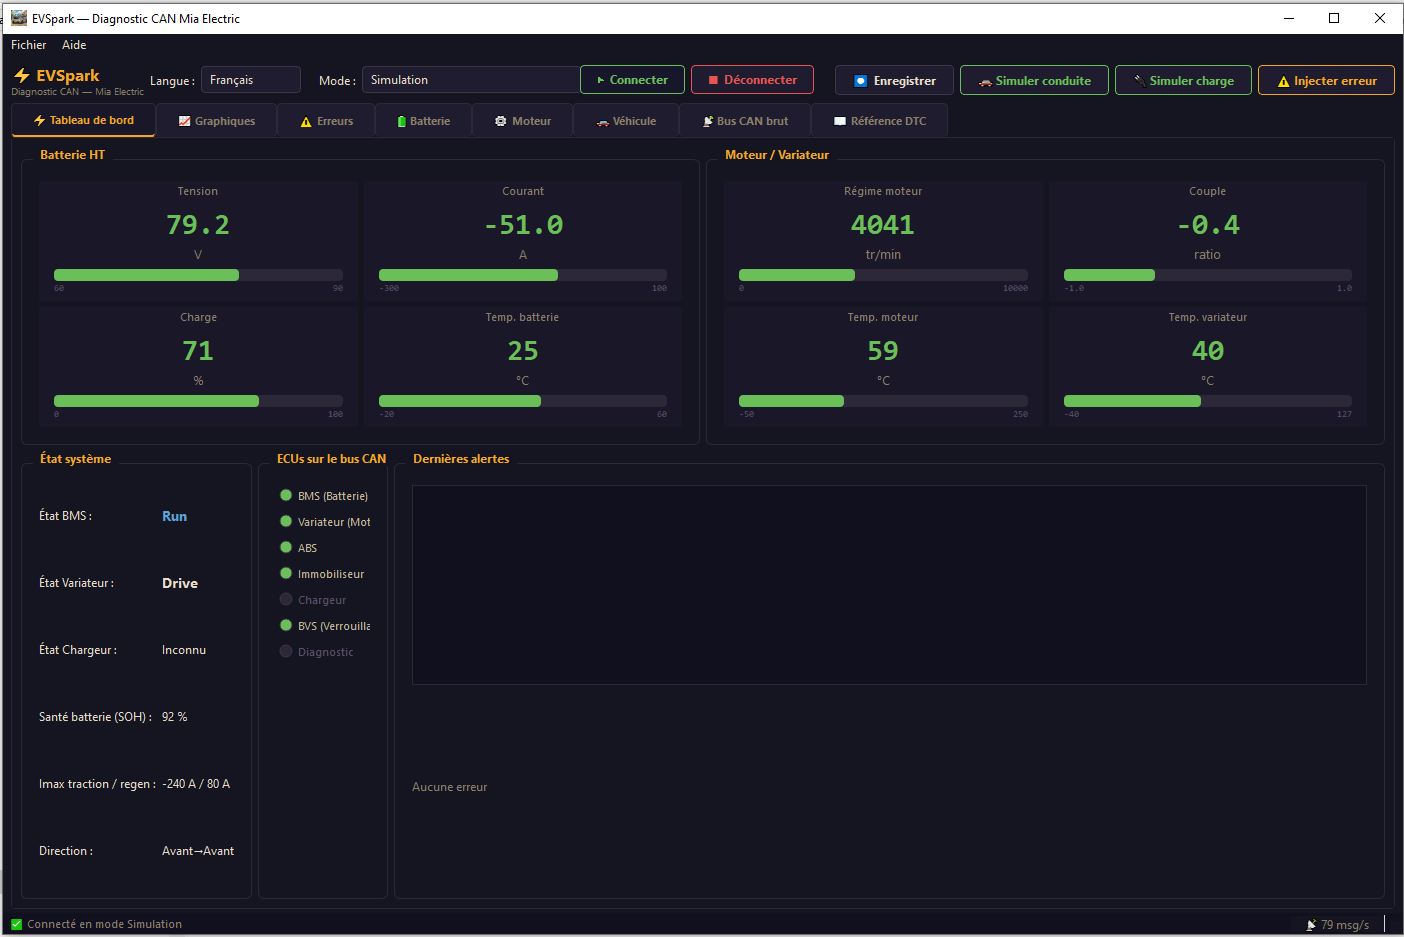
Task: Toggle the Simuler charge charging simulation
Action: (x=1182, y=81)
